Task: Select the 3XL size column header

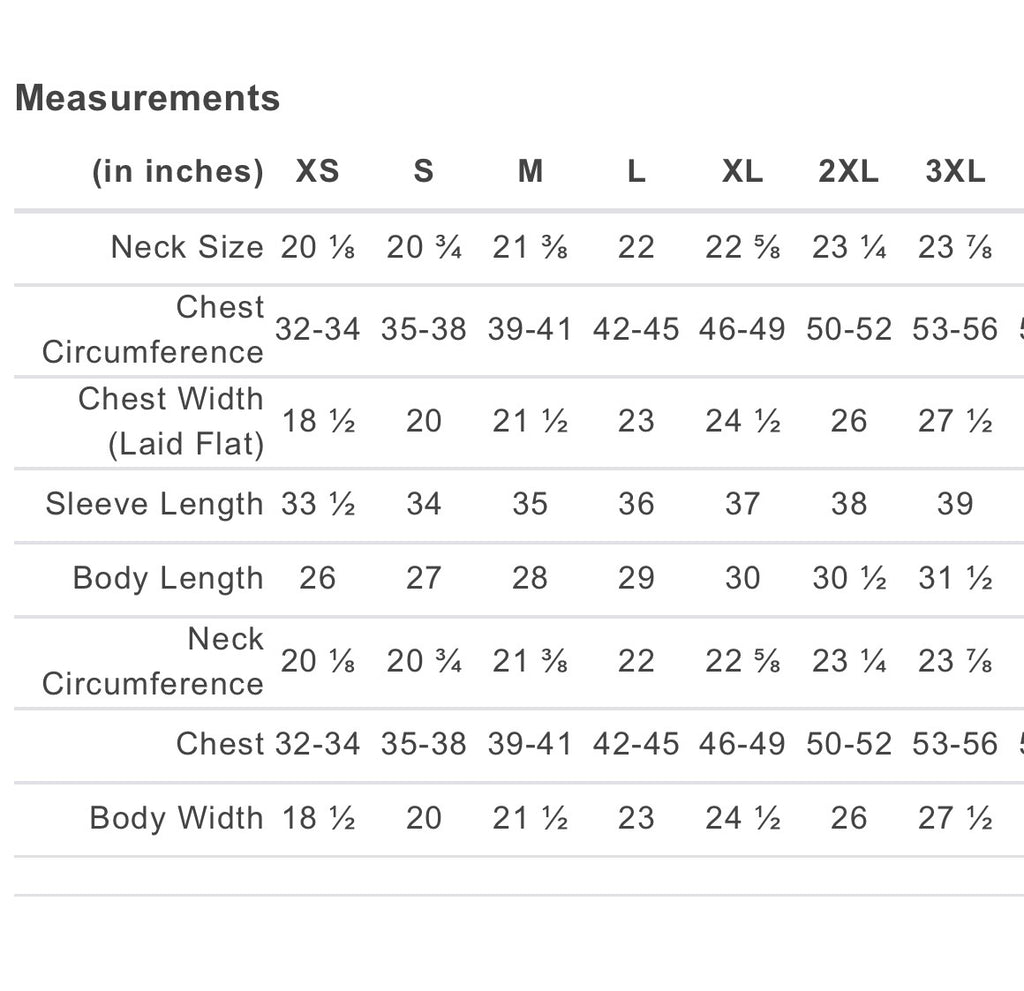Action: [x=955, y=171]
